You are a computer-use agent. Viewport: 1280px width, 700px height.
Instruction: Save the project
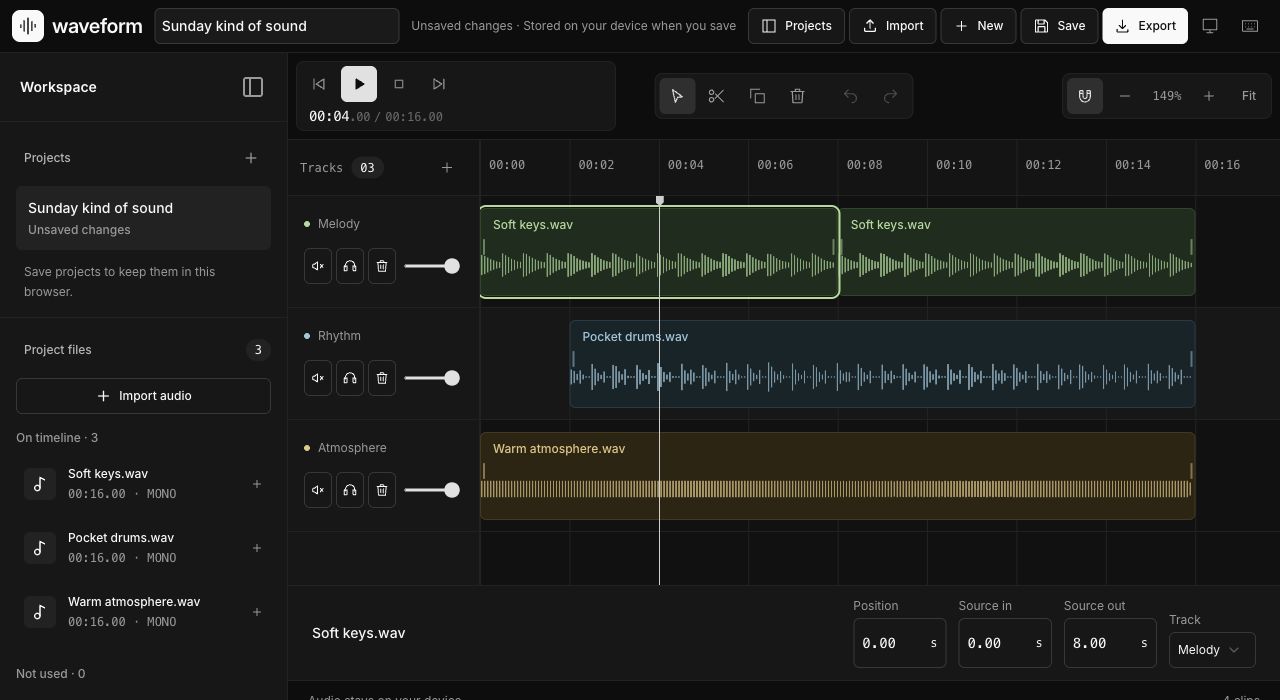coord(1059,26)
